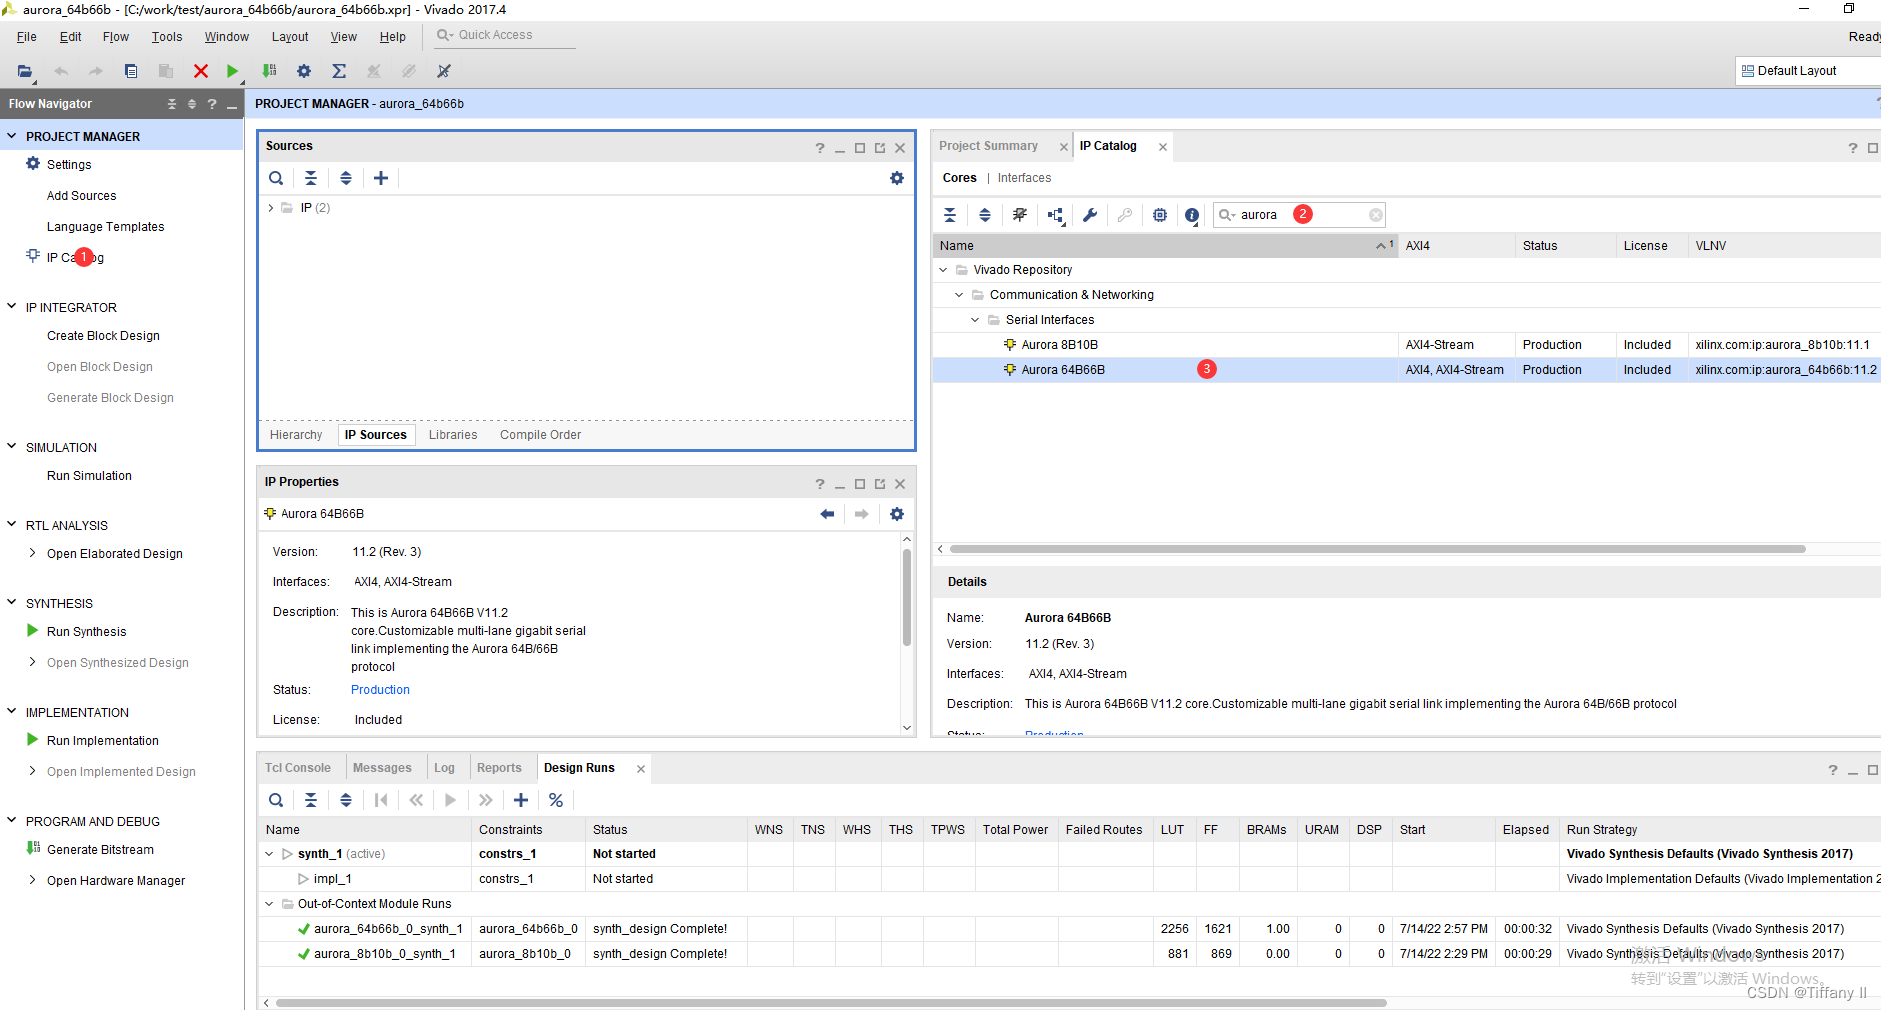This screenshot has height=1010, width=1881.
Task: Click IP Catalog horizontal scrollbar
Action: (1378, 549)
